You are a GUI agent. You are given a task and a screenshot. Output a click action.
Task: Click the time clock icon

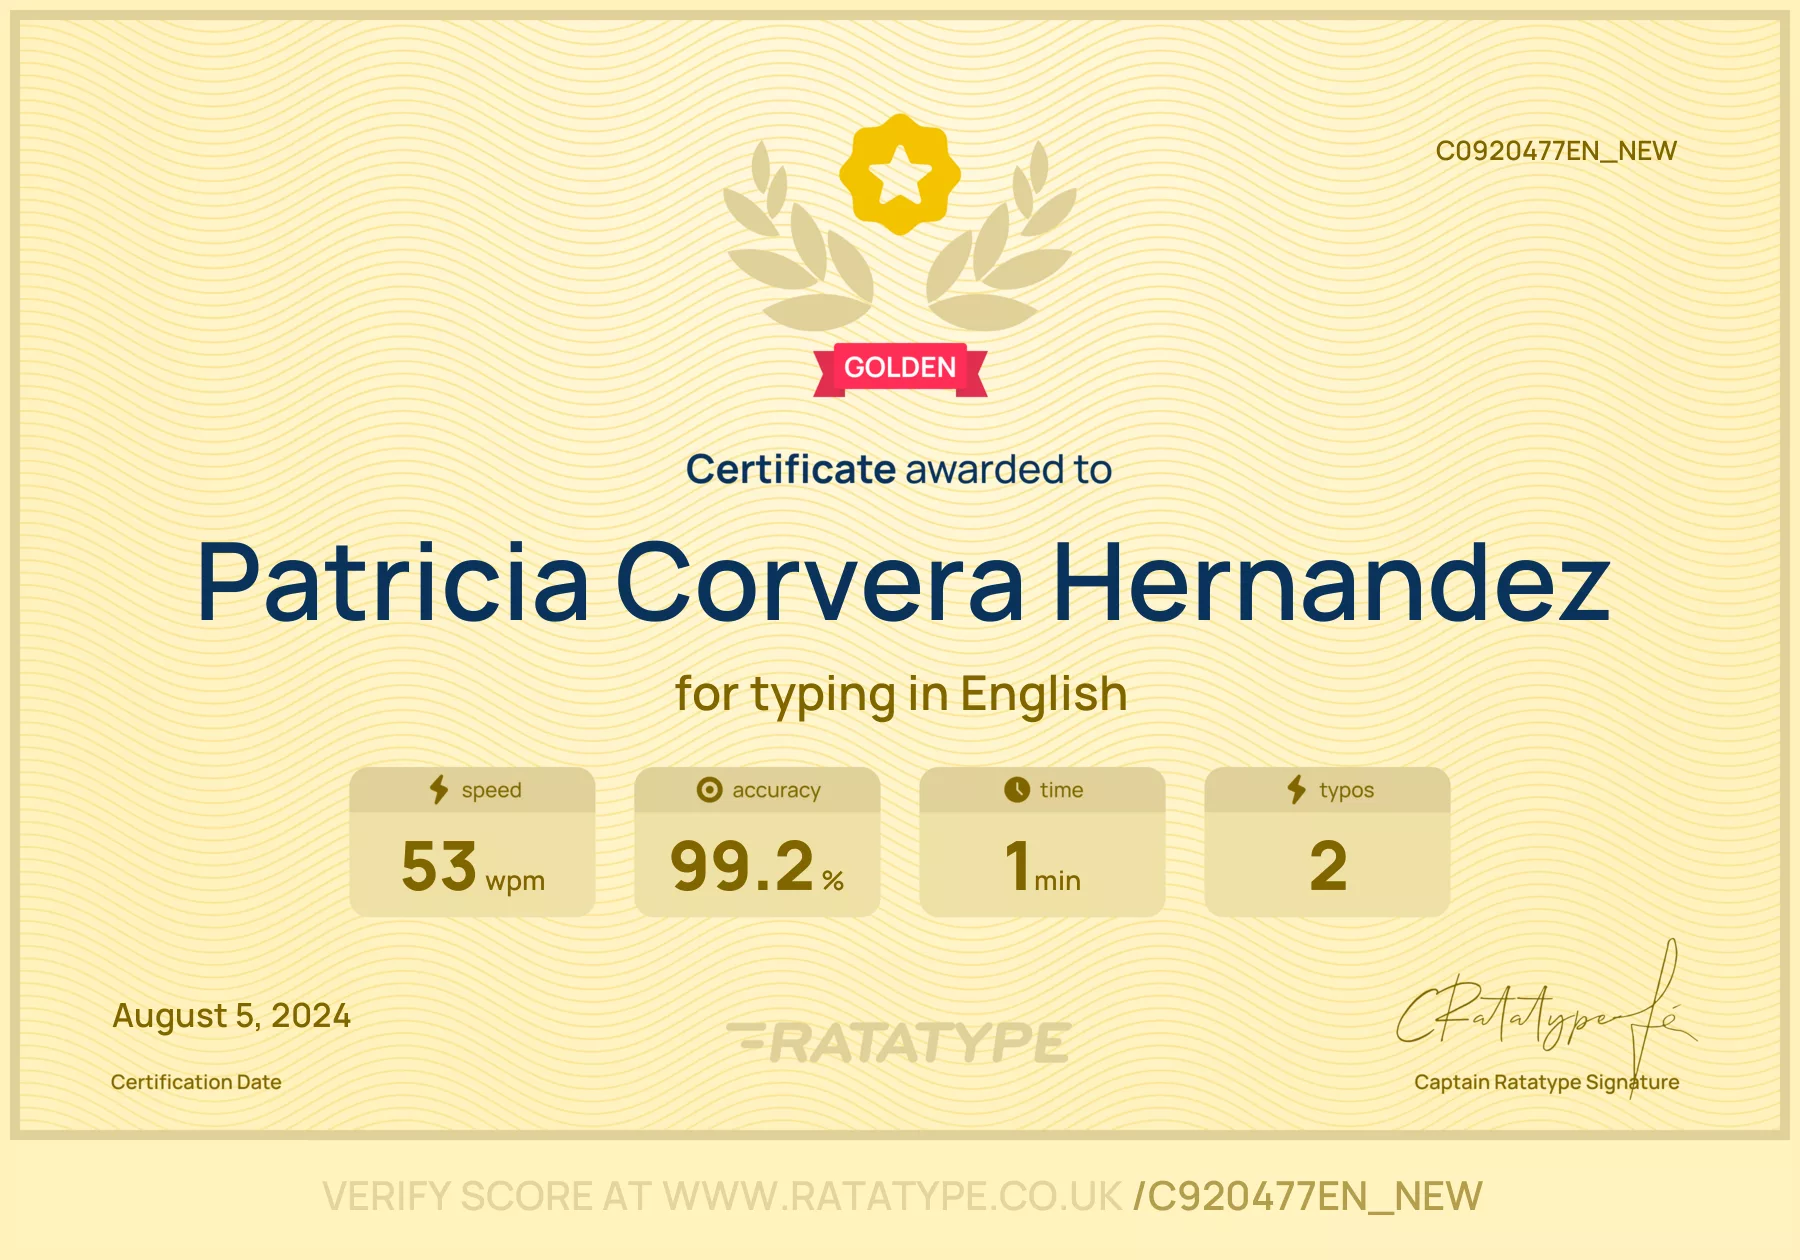pyautogui.click(x=1017, y=790)
